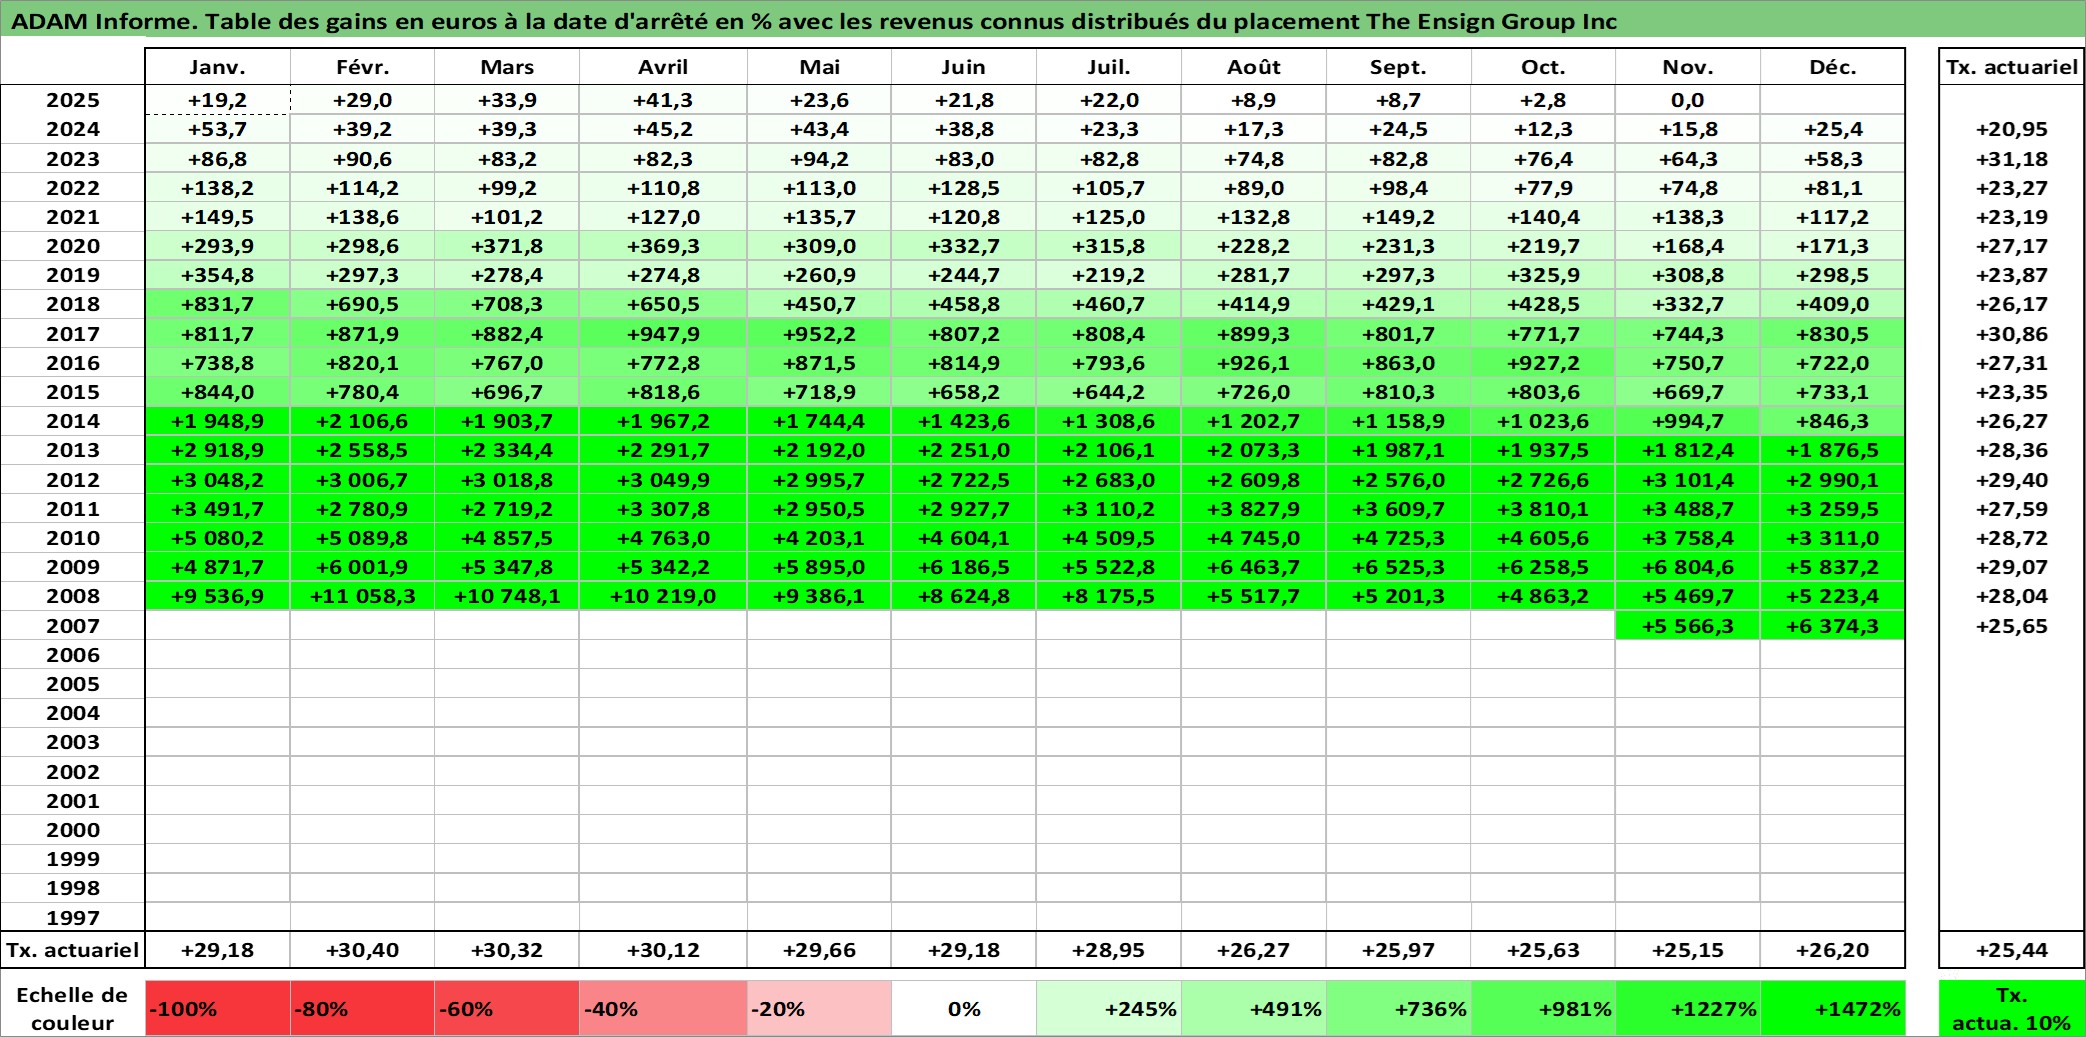The image size is (2086, 1037).
Task: Select cell +2 918,9 in the 2013 row
Action: [217, 450]
